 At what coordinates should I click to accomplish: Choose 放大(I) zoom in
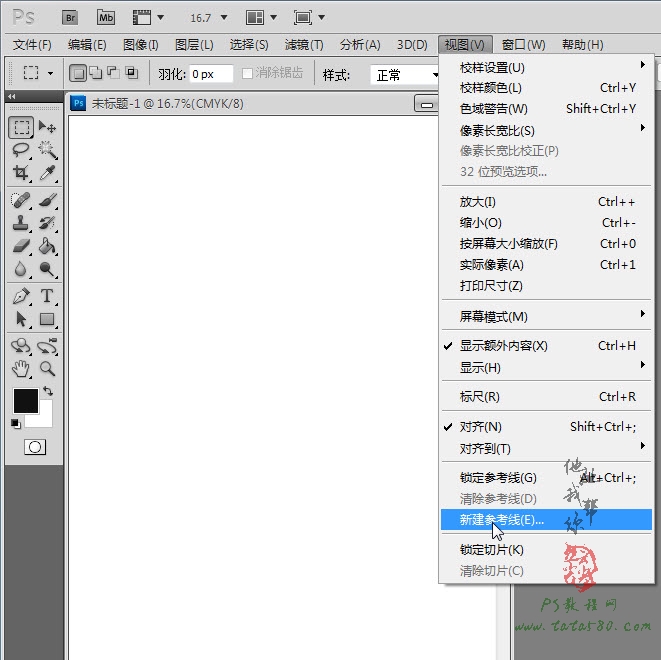(546, 202)
